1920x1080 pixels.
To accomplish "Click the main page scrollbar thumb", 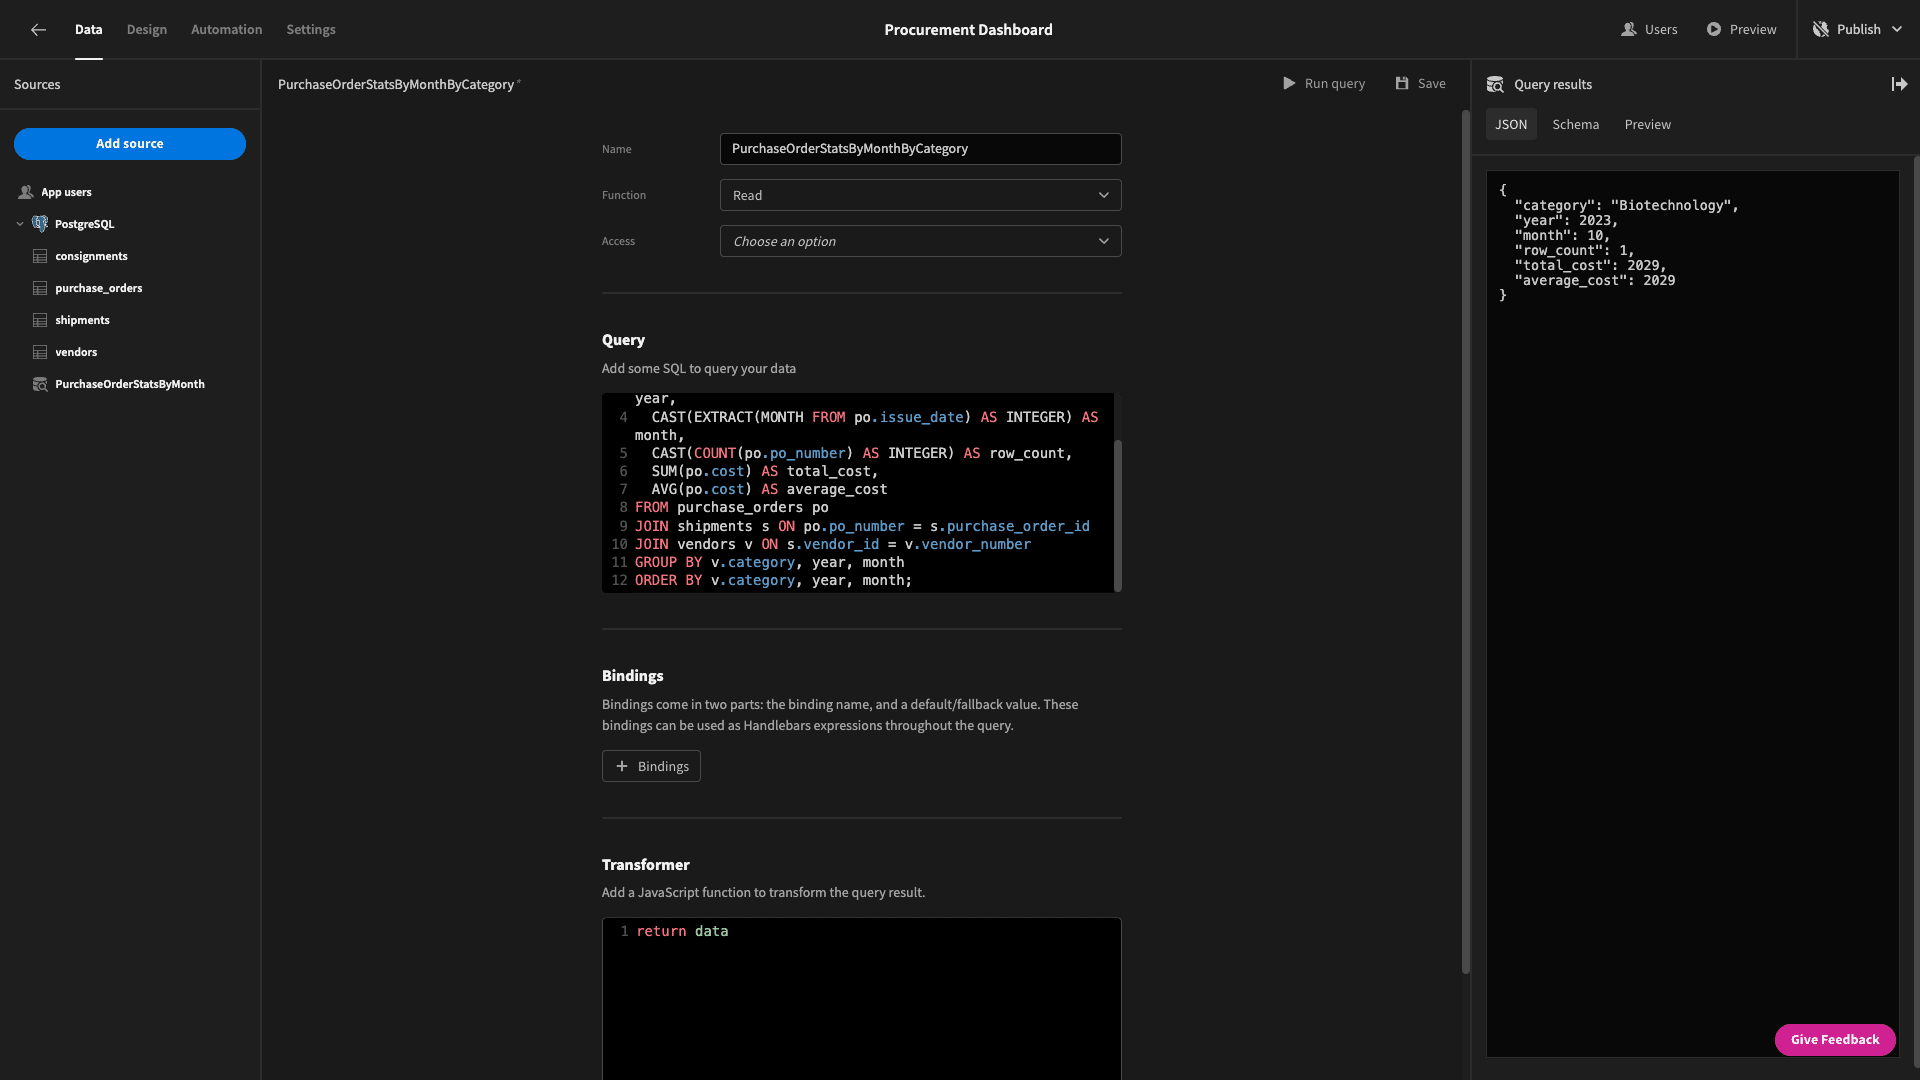I will (x=1465, y=540).
